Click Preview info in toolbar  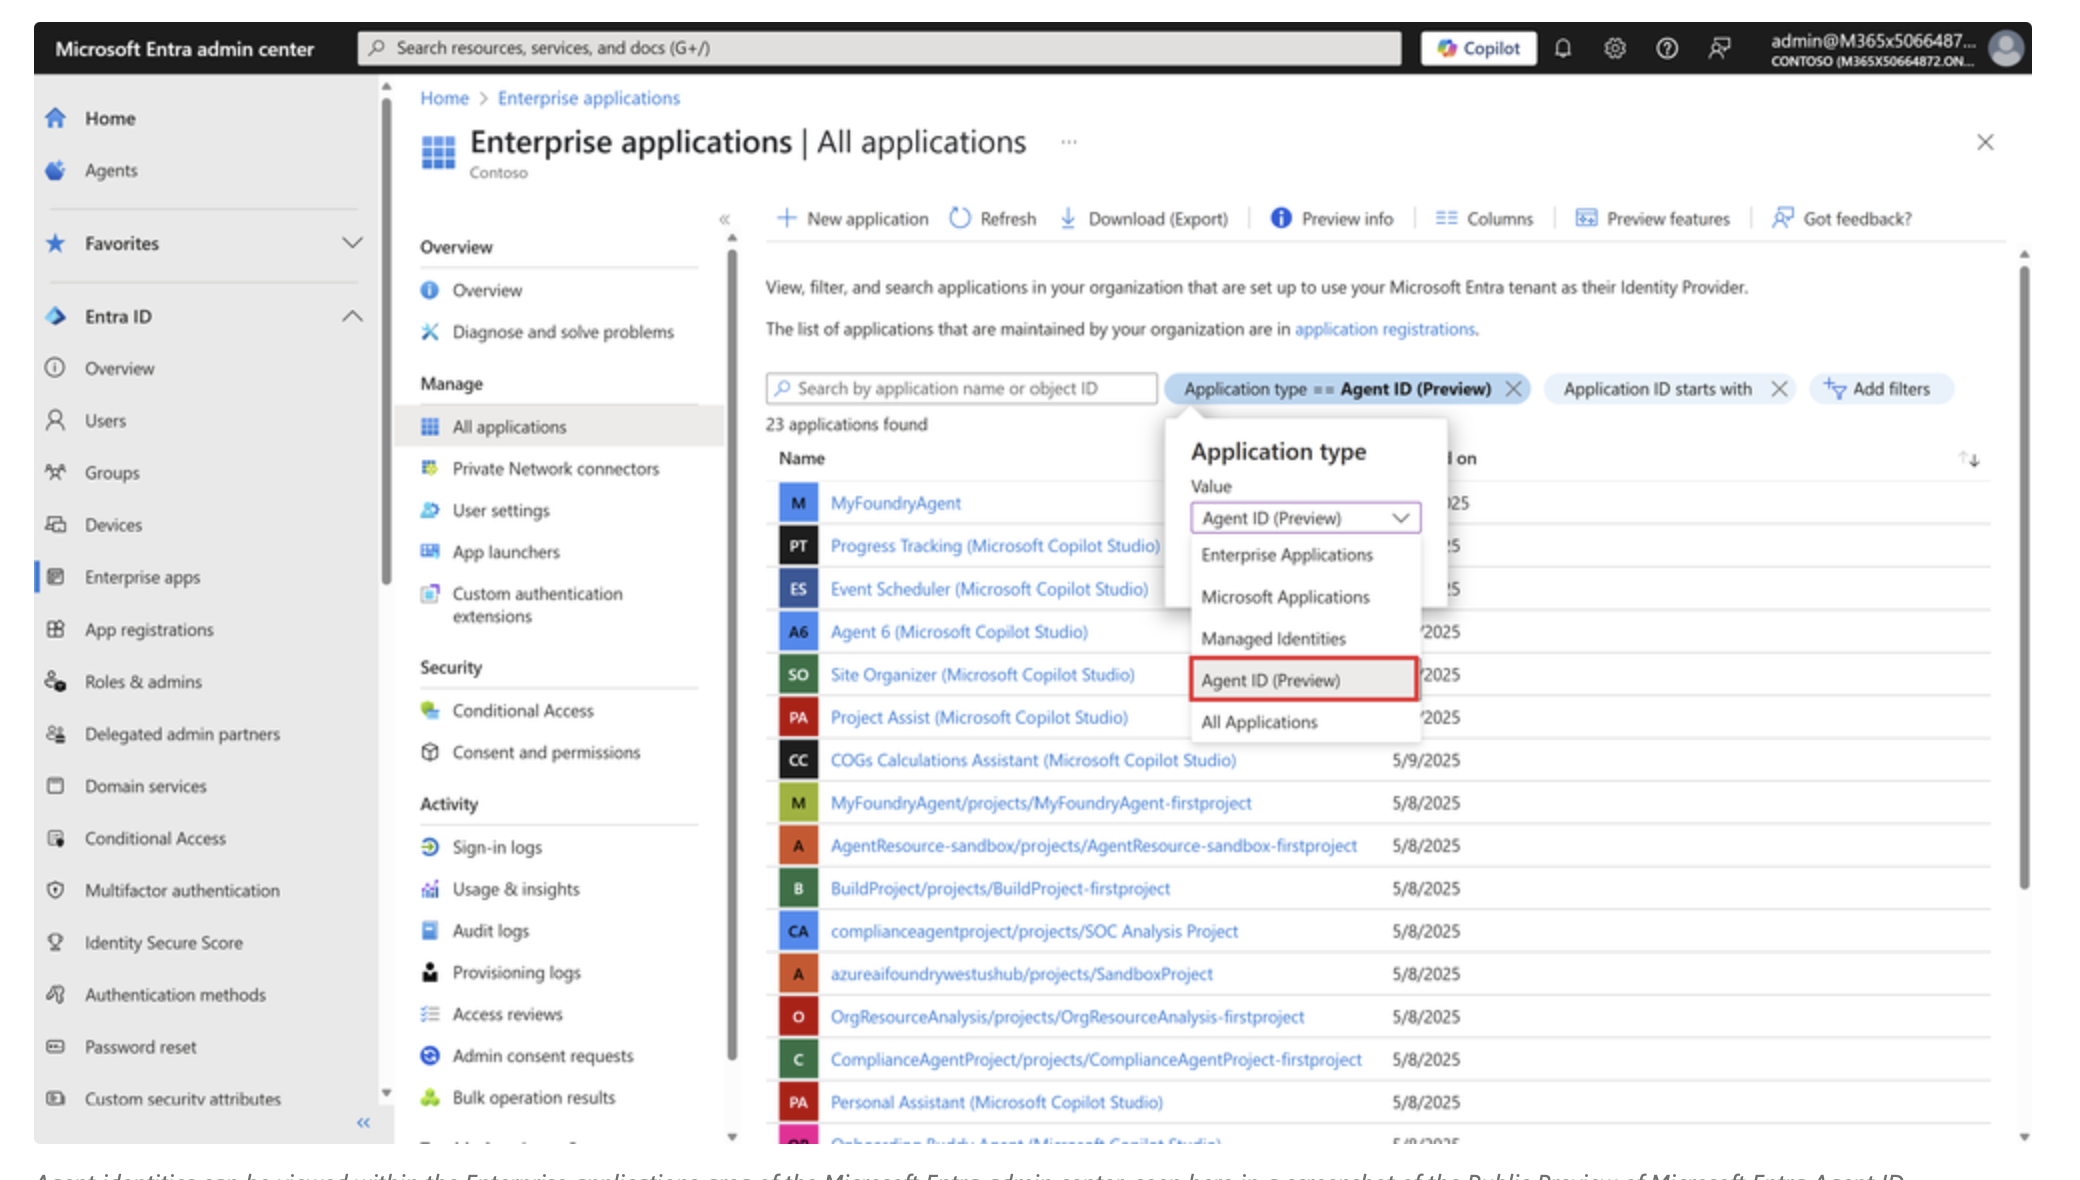coord(1332,219)
